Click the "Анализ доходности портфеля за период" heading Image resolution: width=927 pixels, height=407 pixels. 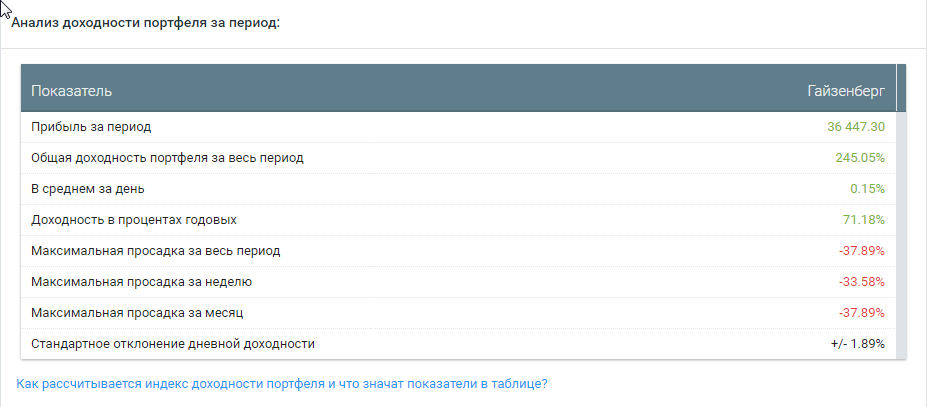(145, 23)
